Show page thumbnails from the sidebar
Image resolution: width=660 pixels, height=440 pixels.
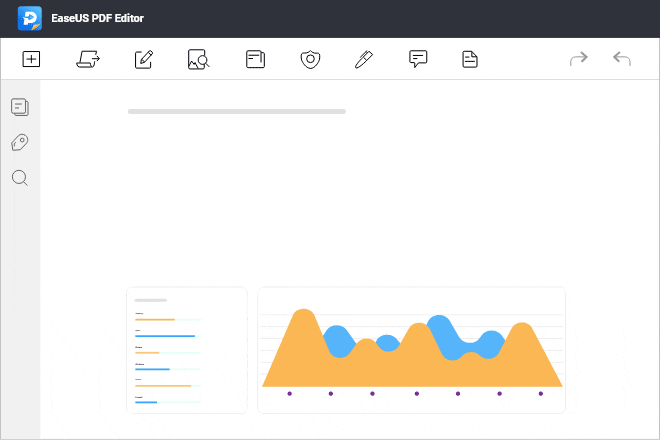pos(19,106)
